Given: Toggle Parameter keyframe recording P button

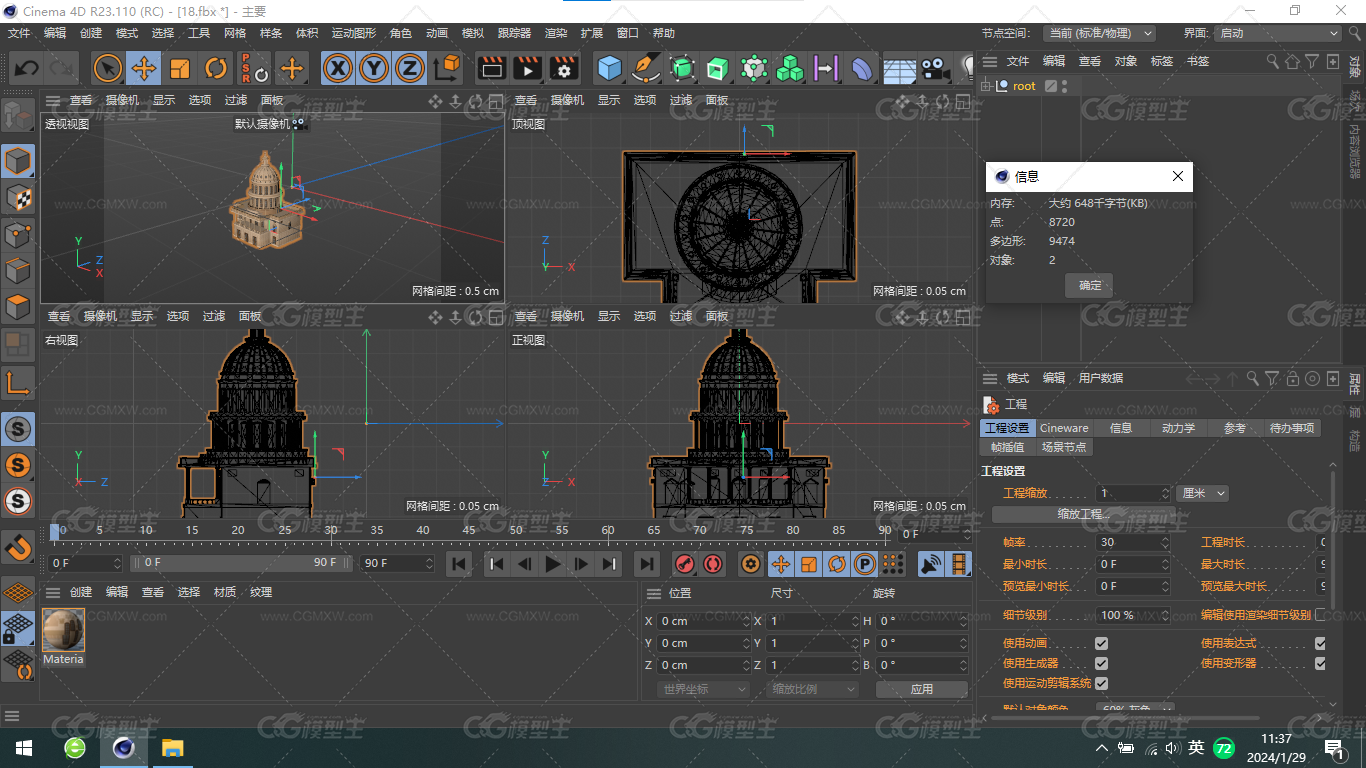Looking at the screenshot, I should 865,564.
